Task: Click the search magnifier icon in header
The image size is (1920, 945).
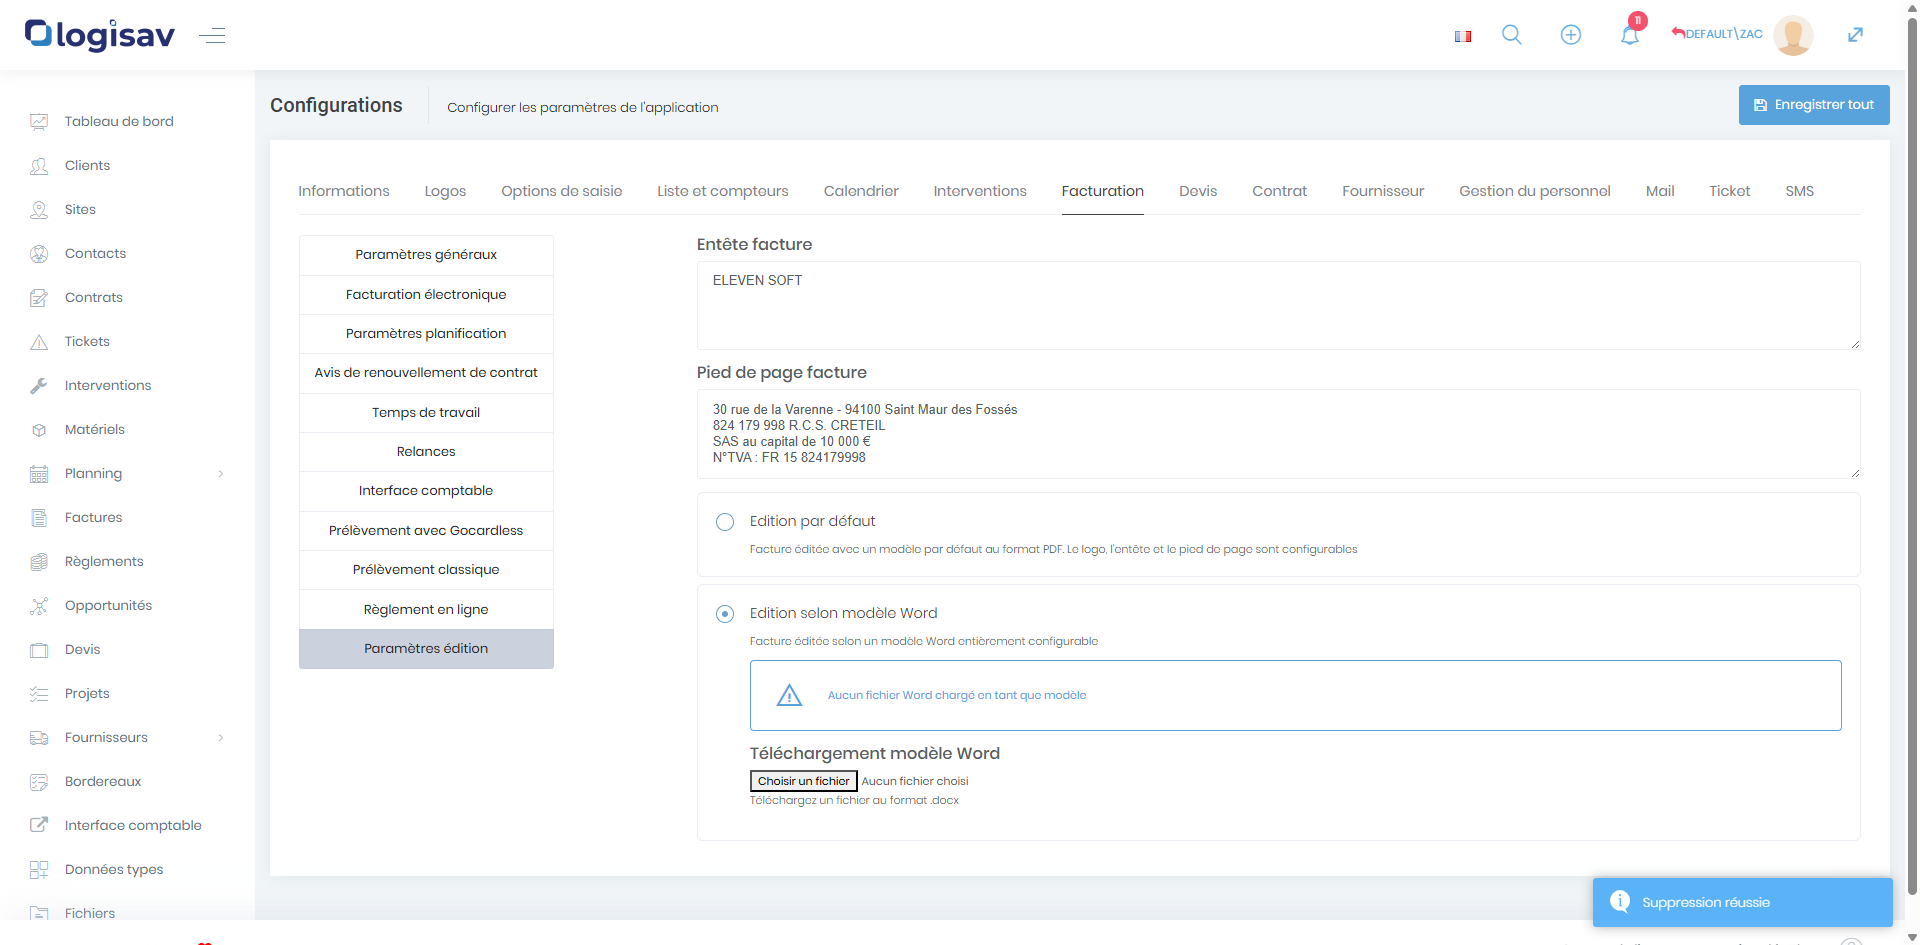Action: click(1511, 35)
